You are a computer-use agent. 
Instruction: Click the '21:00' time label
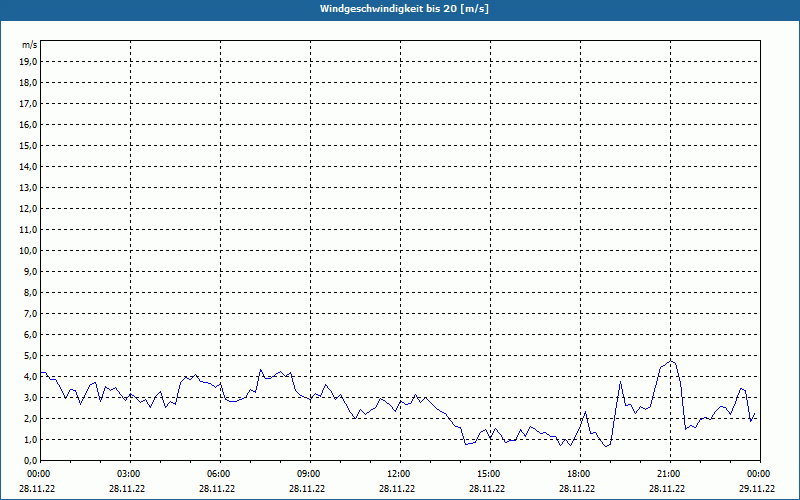[670, 474]
